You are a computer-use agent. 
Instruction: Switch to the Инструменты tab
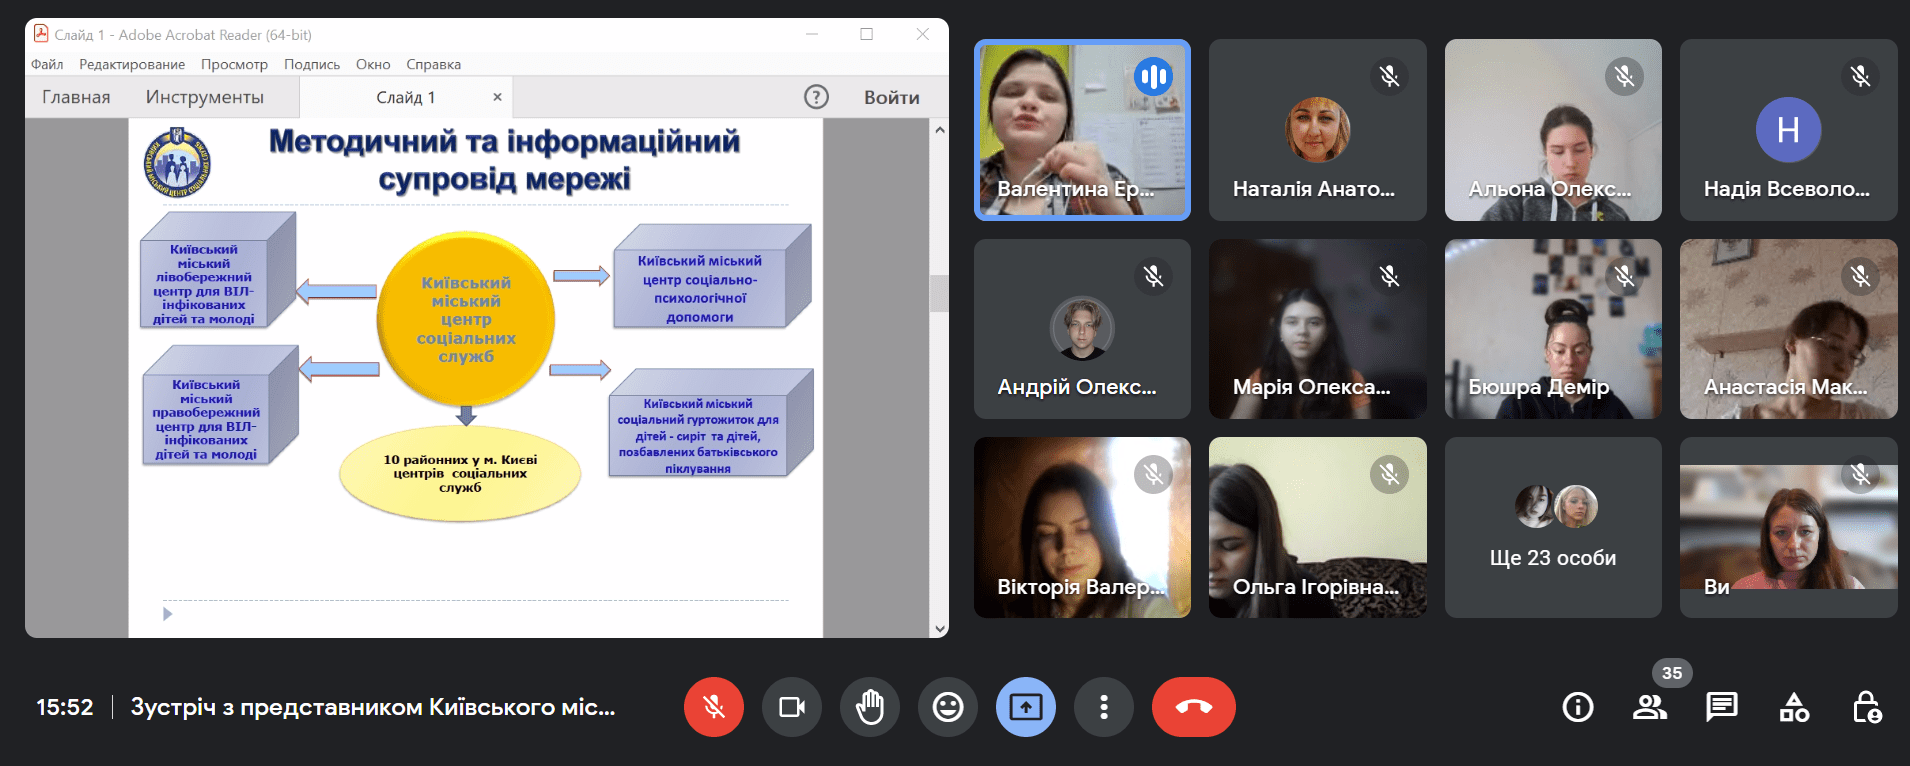pyautogui.click(x=204, y=97)
